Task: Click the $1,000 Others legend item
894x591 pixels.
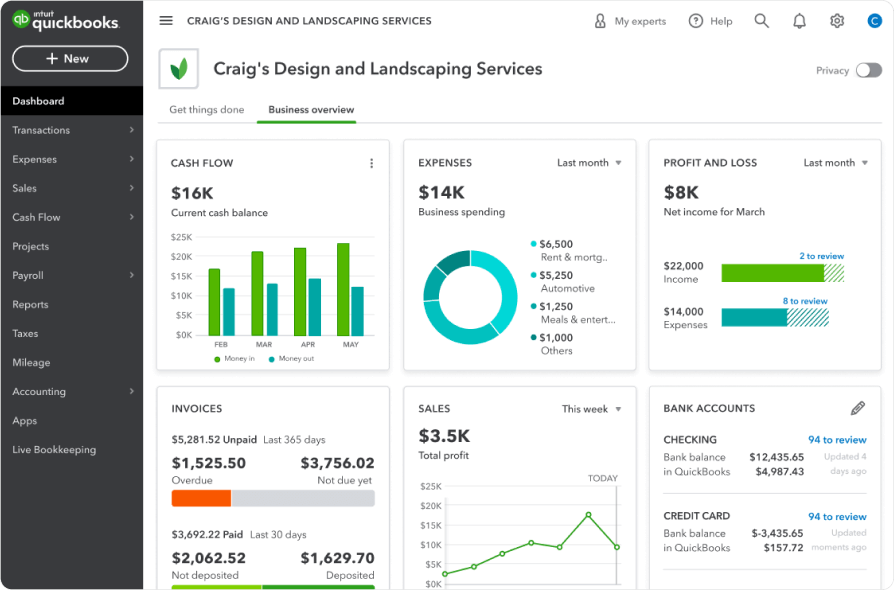Action: [551, 344]
